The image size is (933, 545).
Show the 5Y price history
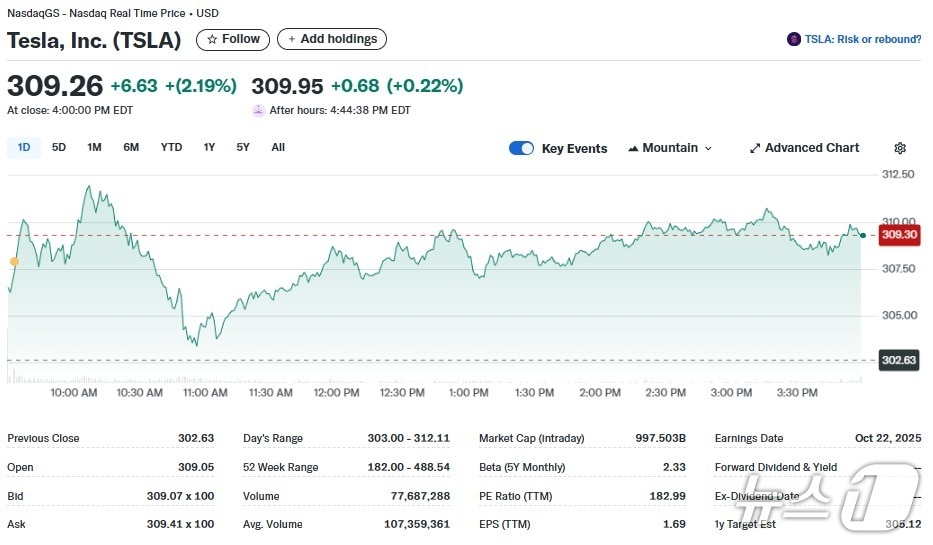click(243, 147)
